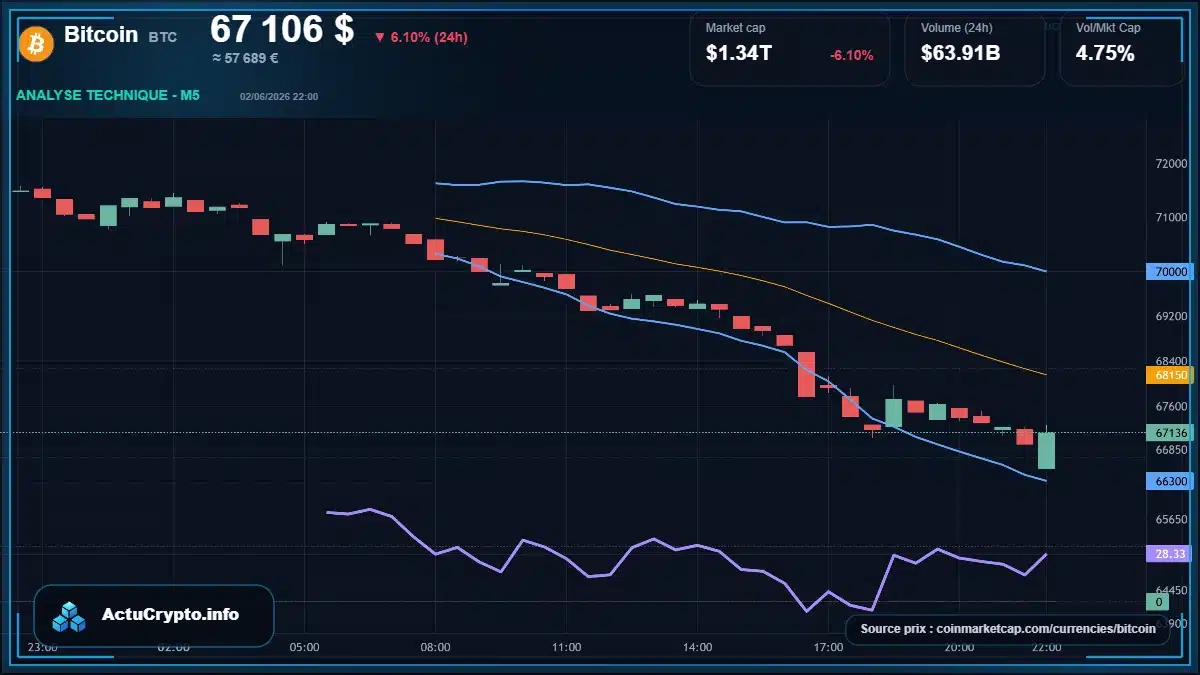Click the 14:00 time axis label
This screenshot has width=1200, height=675.
(x=697, y=647)
